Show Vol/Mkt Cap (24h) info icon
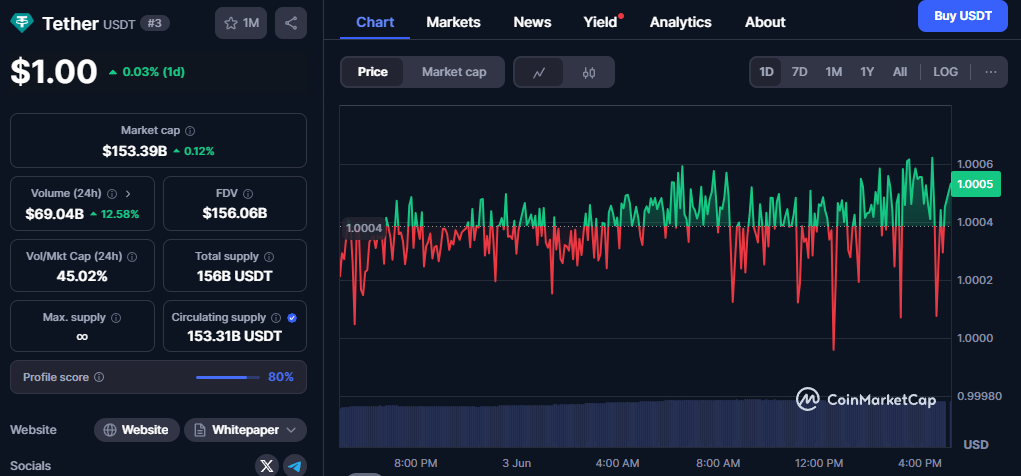1021x476 pixels. pyautogui.click(x=132, y=257)
